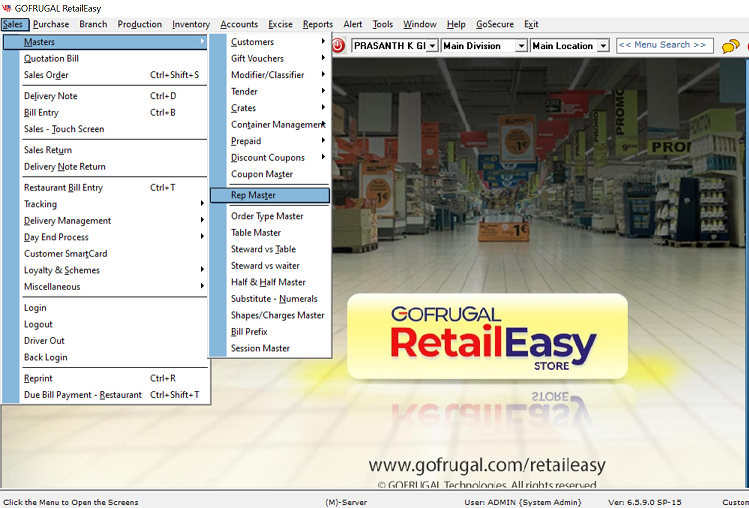Open the PRASANTH K GI company dropdown

click(x=432, y=46)
